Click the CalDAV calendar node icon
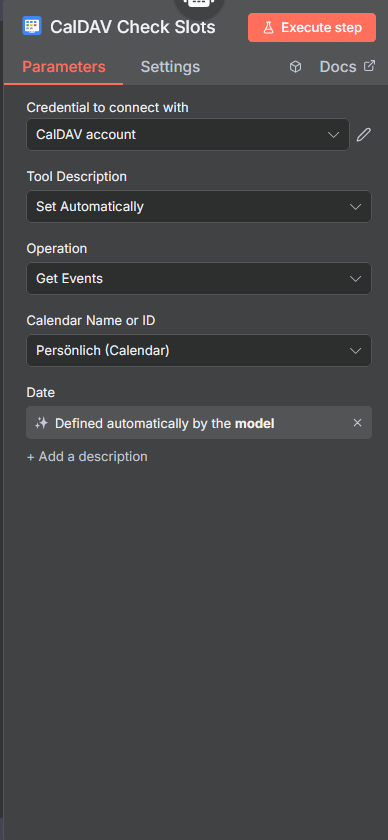 [32, 26]
